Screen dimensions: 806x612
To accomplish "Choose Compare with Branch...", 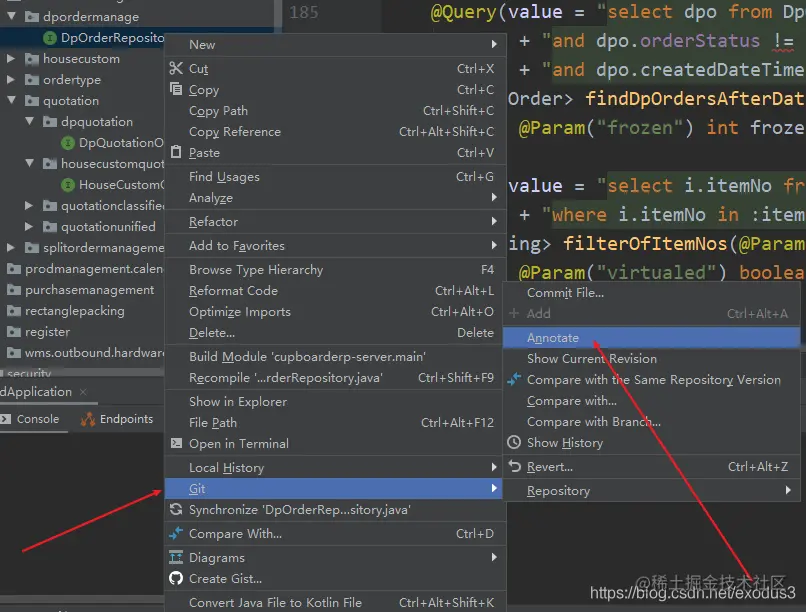I will click(x=652, y=422).
